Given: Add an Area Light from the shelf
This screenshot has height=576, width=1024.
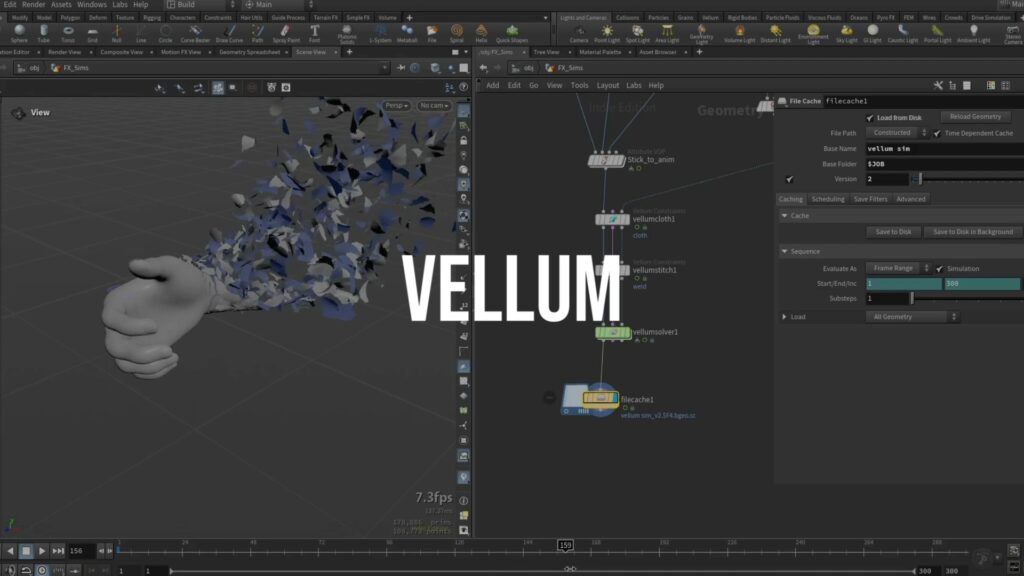Looking at the screenshot, I should [x=667, y=34].
